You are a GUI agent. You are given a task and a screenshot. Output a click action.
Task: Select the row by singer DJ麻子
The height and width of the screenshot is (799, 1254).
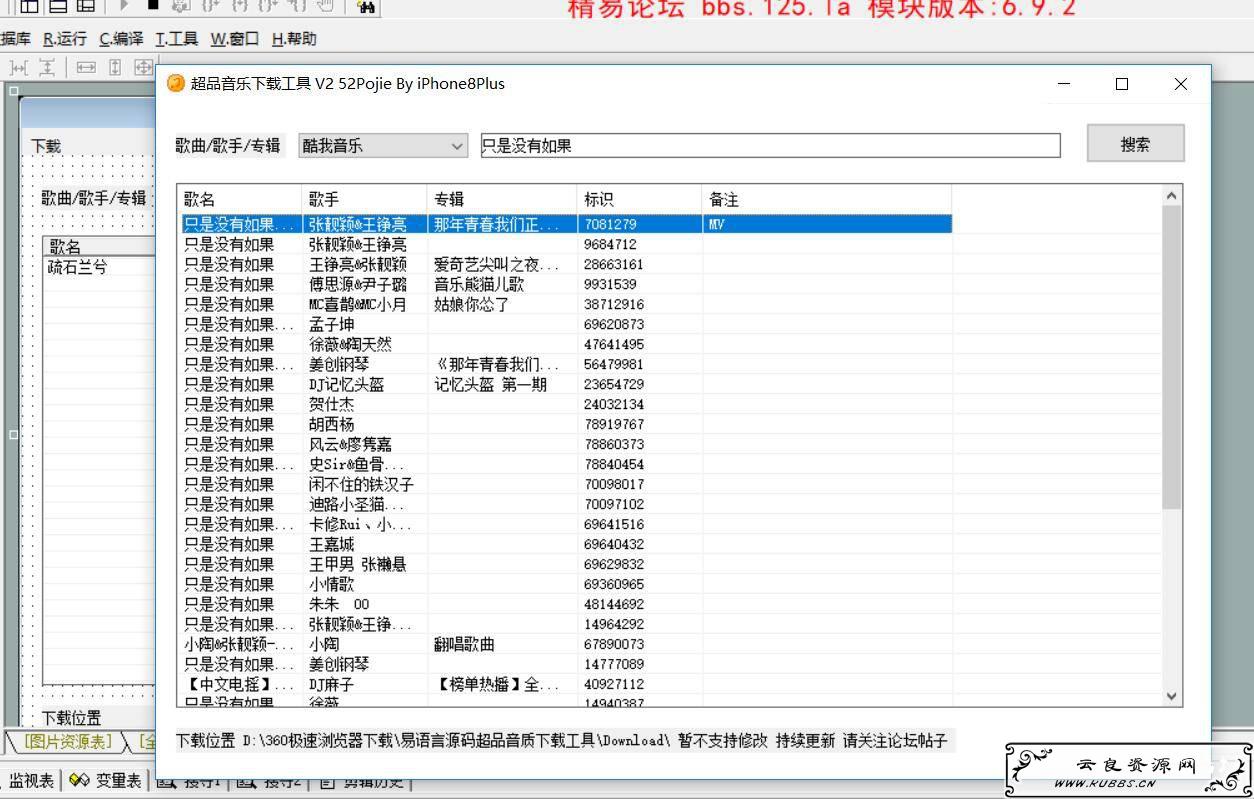[x=566, y=684]
